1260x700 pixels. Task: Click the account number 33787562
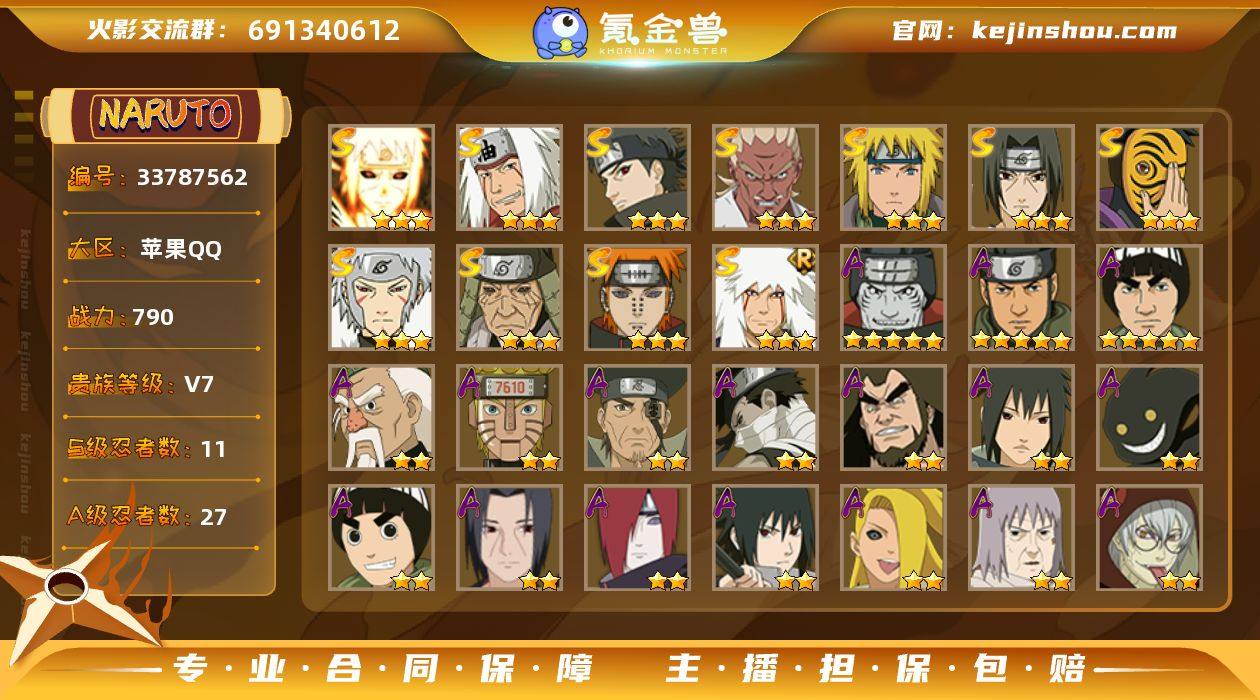pos(192,177)
